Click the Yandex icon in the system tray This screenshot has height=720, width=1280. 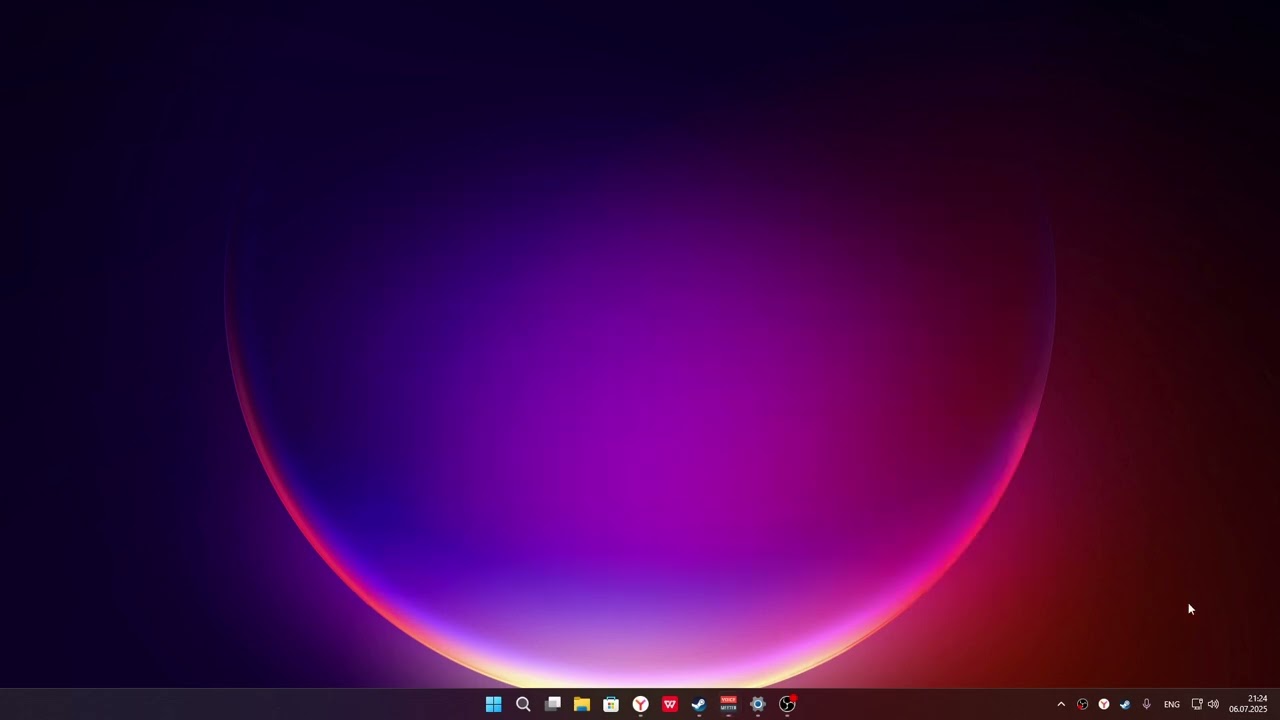pos(1104,704)
